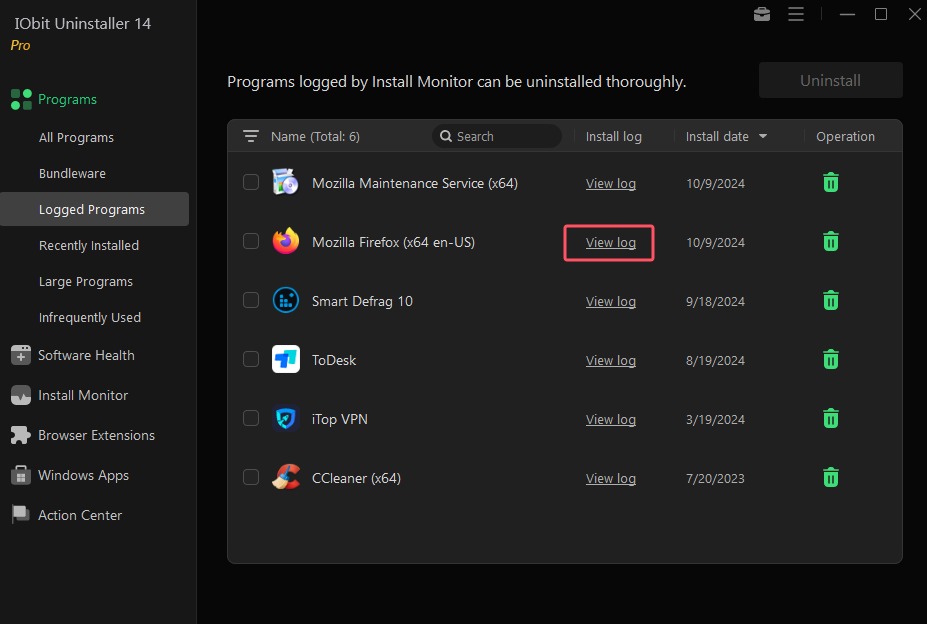Image resolution: width=927 pixels, height=624 pixels.
Task: Click the iTop VPN shield icon
Action: (x=286, y=418)
